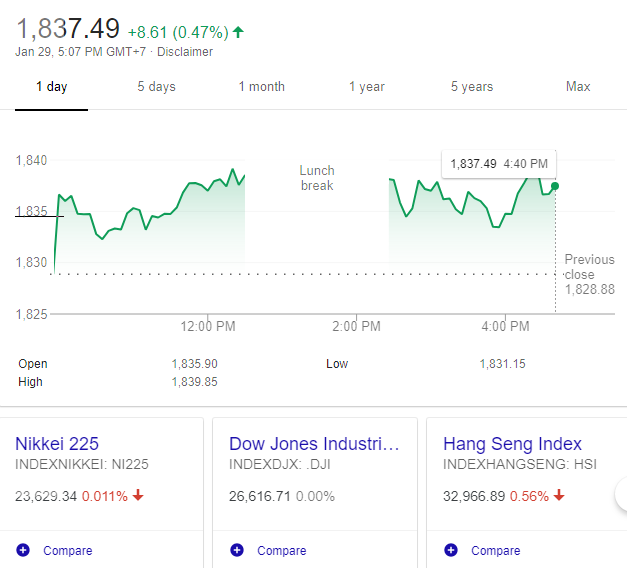
Task: Click Compare under Dow Jones Industrial
Action: pos(282,551)
